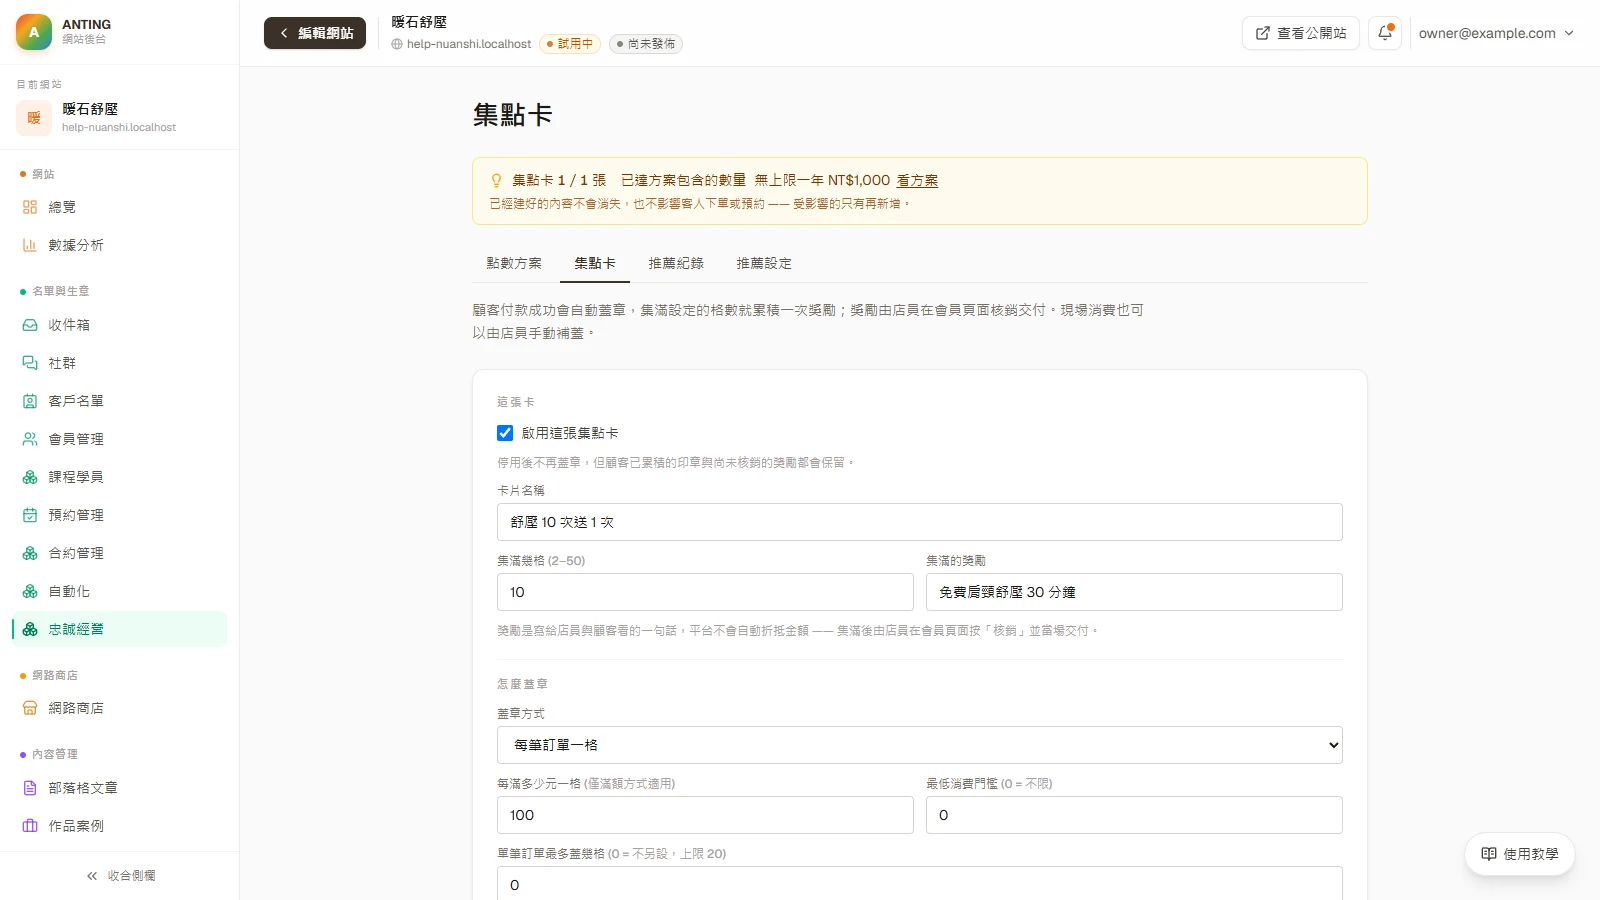Click the 集點卡 page heading
The image size is (1600, 900).
[x=513, y=115]
